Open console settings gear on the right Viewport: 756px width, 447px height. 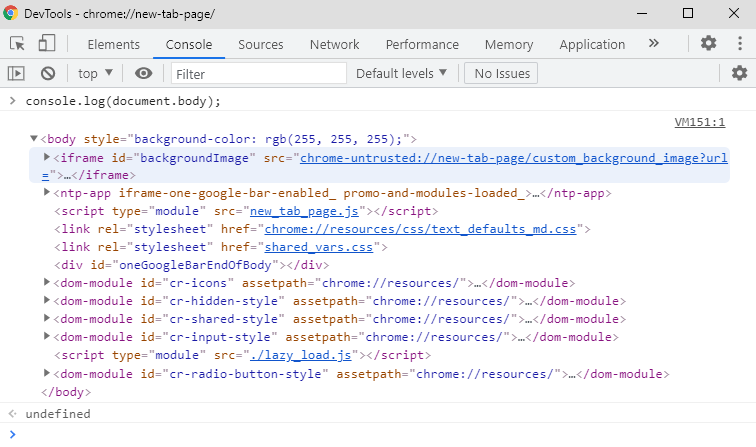tap(739, 73)
